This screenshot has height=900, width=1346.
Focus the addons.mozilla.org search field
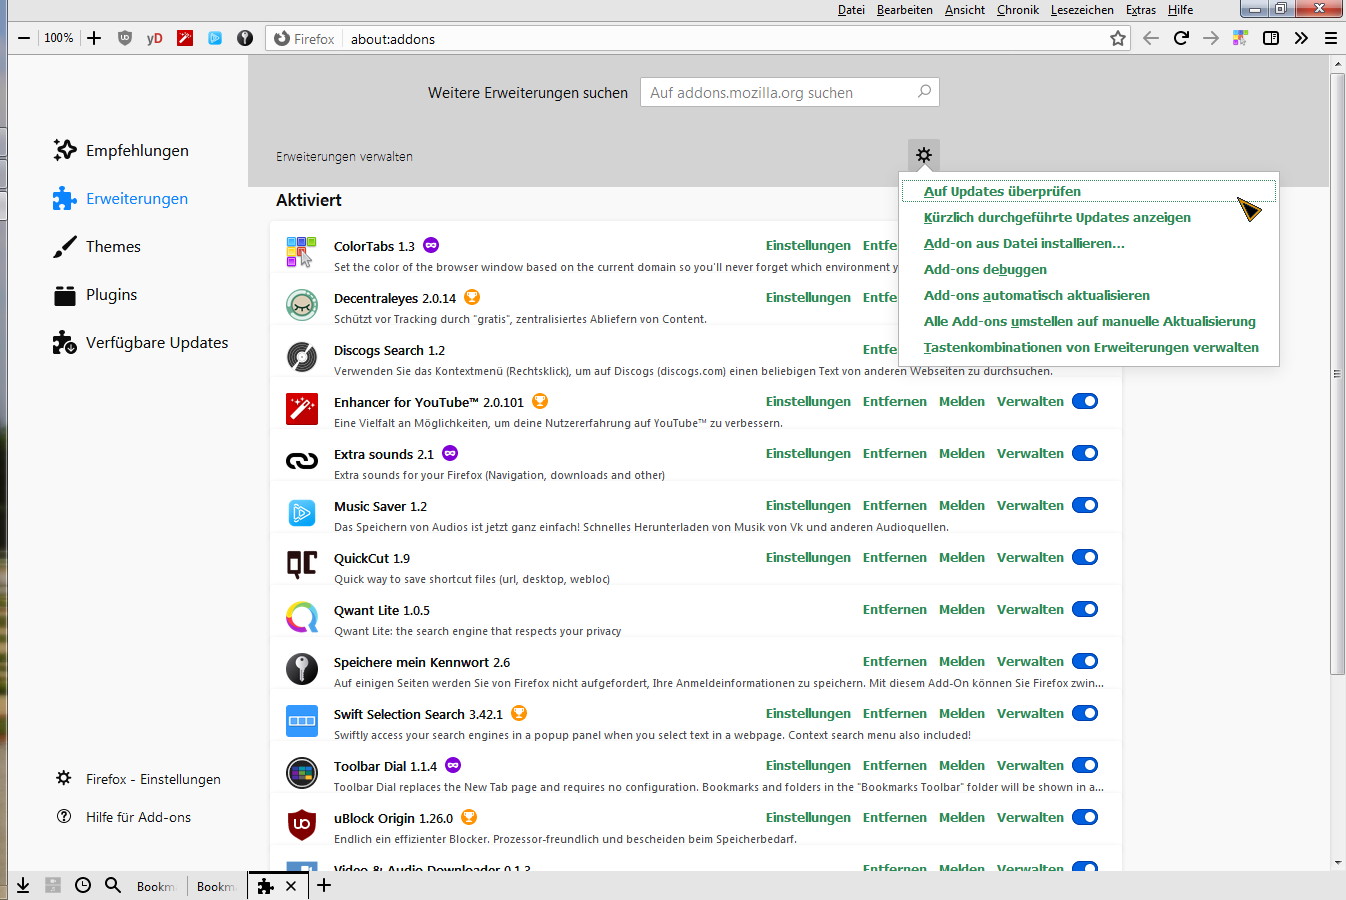(790, 92)
